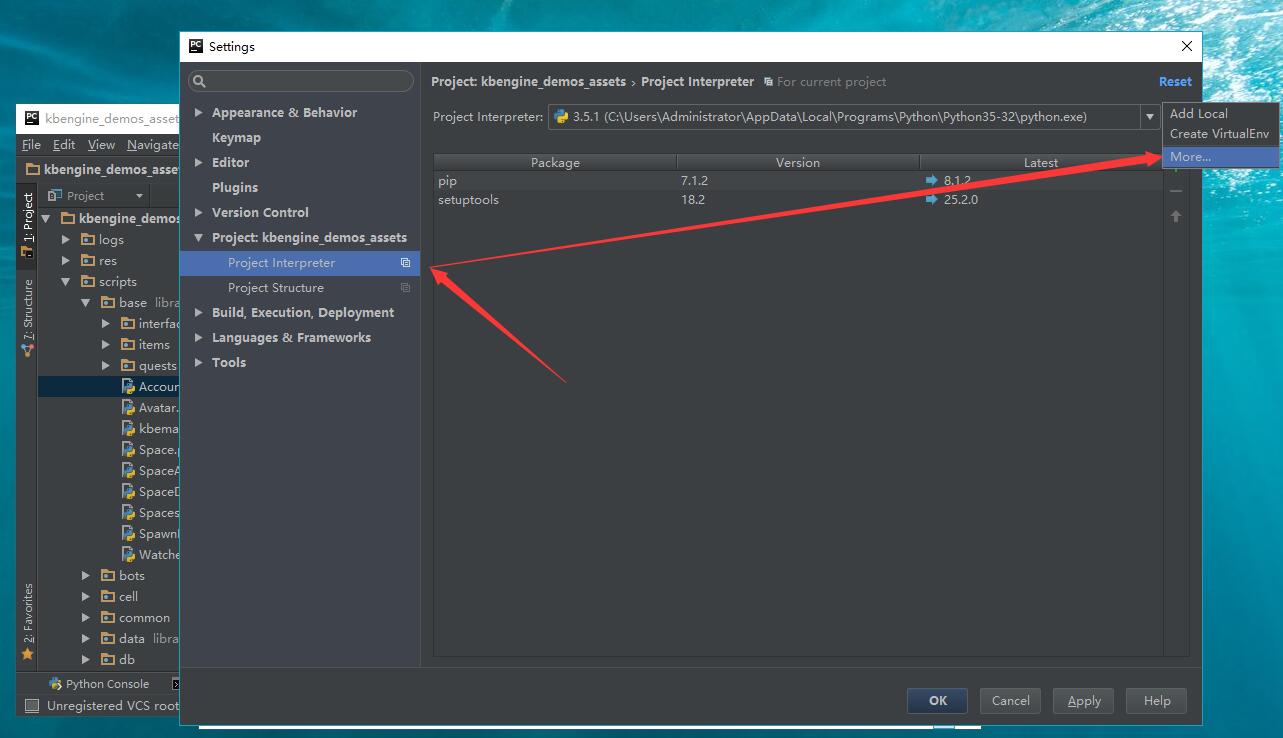The width and height of the screenshot is (1283, 738).
Task: Click the kbengine_demos_assets breadcrumb folder
Action: (102, 169)
